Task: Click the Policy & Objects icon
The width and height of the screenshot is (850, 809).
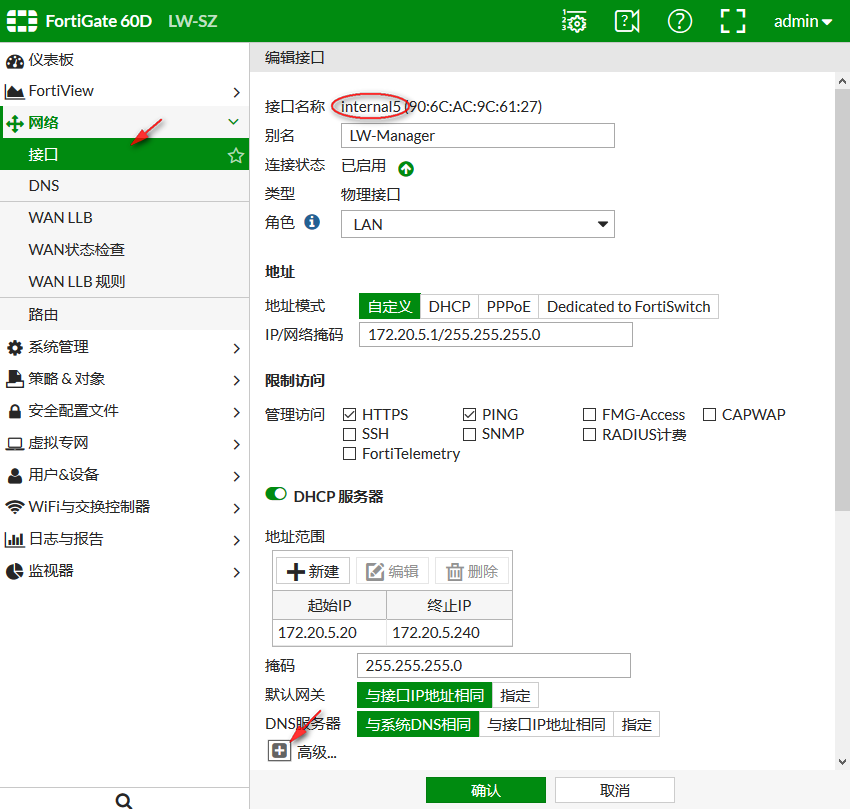Action: pos(15,379)
